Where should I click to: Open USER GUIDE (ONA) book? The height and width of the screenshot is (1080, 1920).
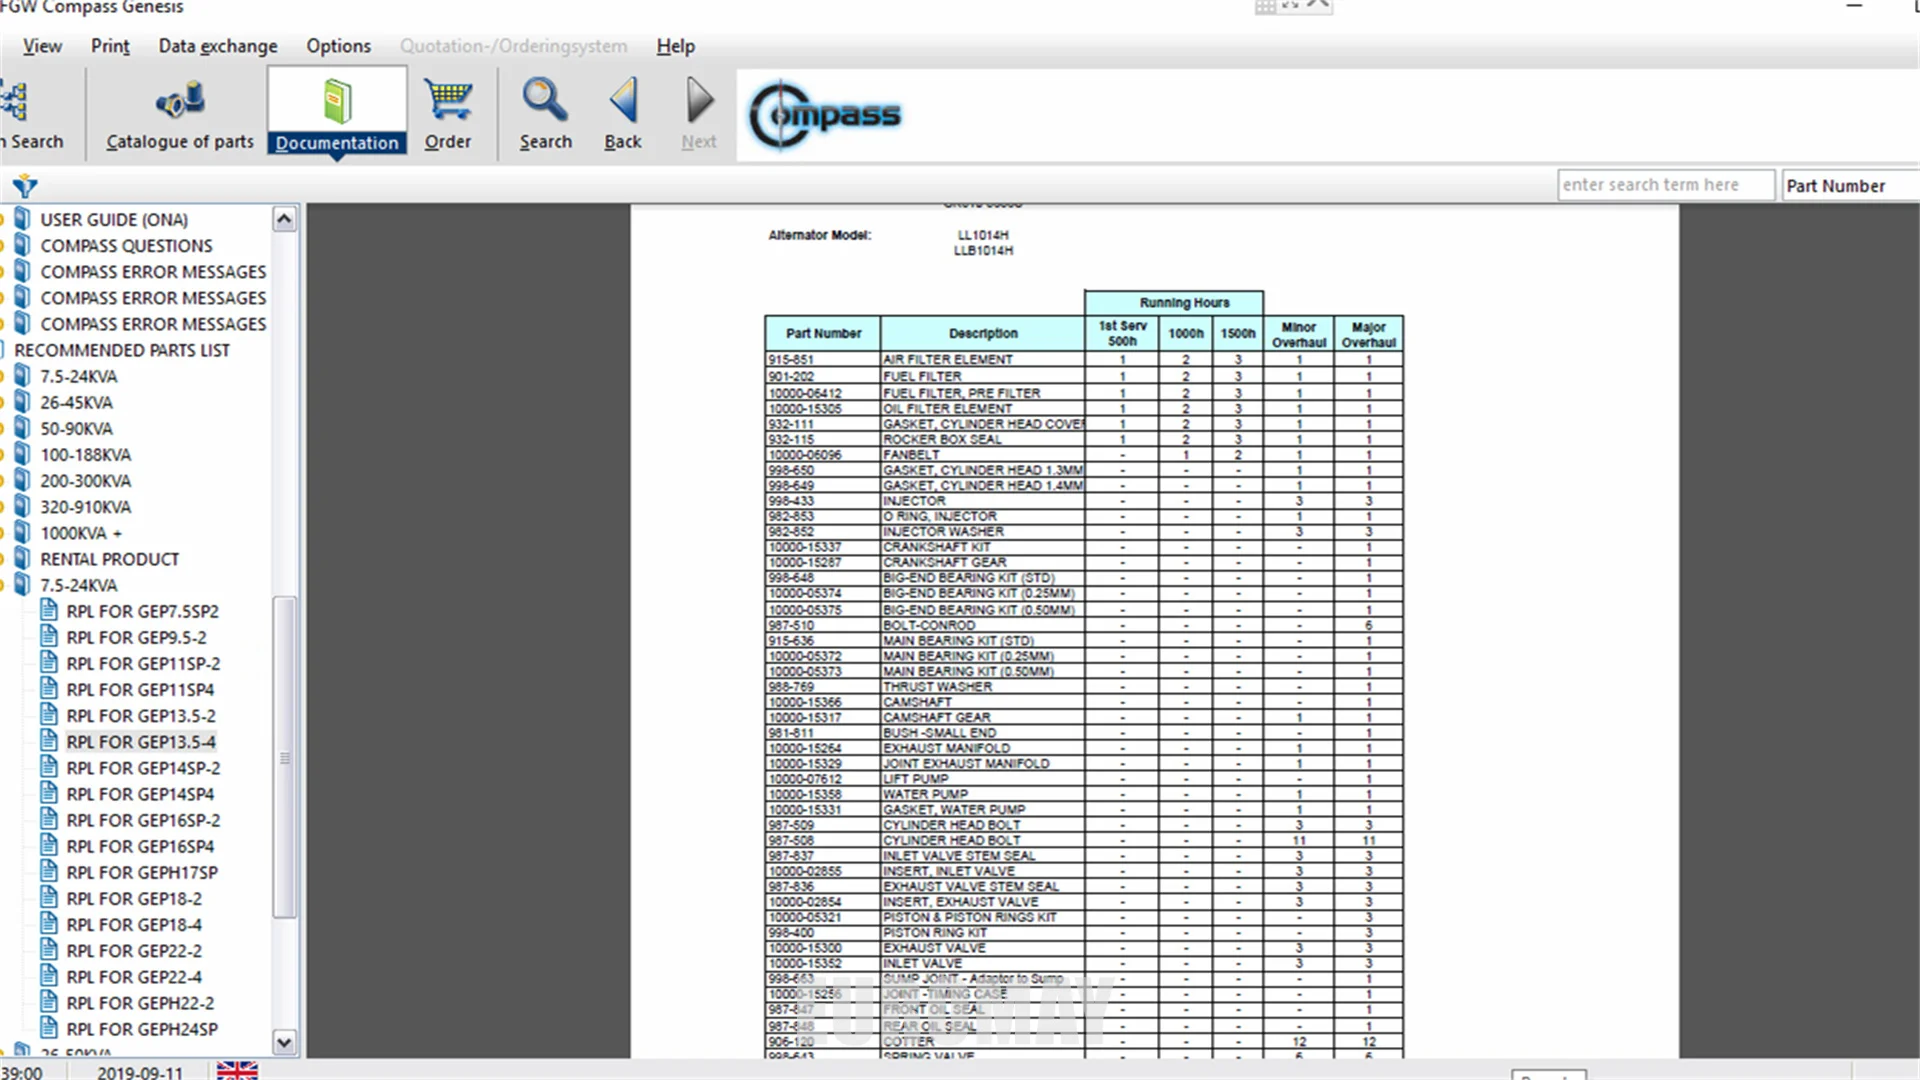[113, 219]
